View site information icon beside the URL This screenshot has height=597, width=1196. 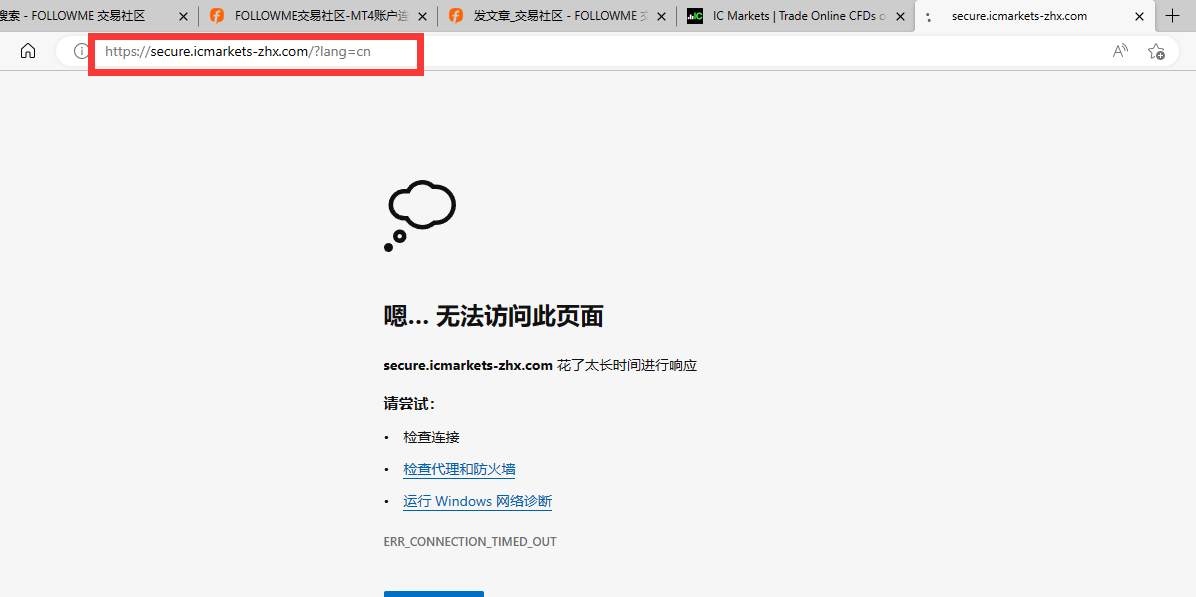click(80, 51)
